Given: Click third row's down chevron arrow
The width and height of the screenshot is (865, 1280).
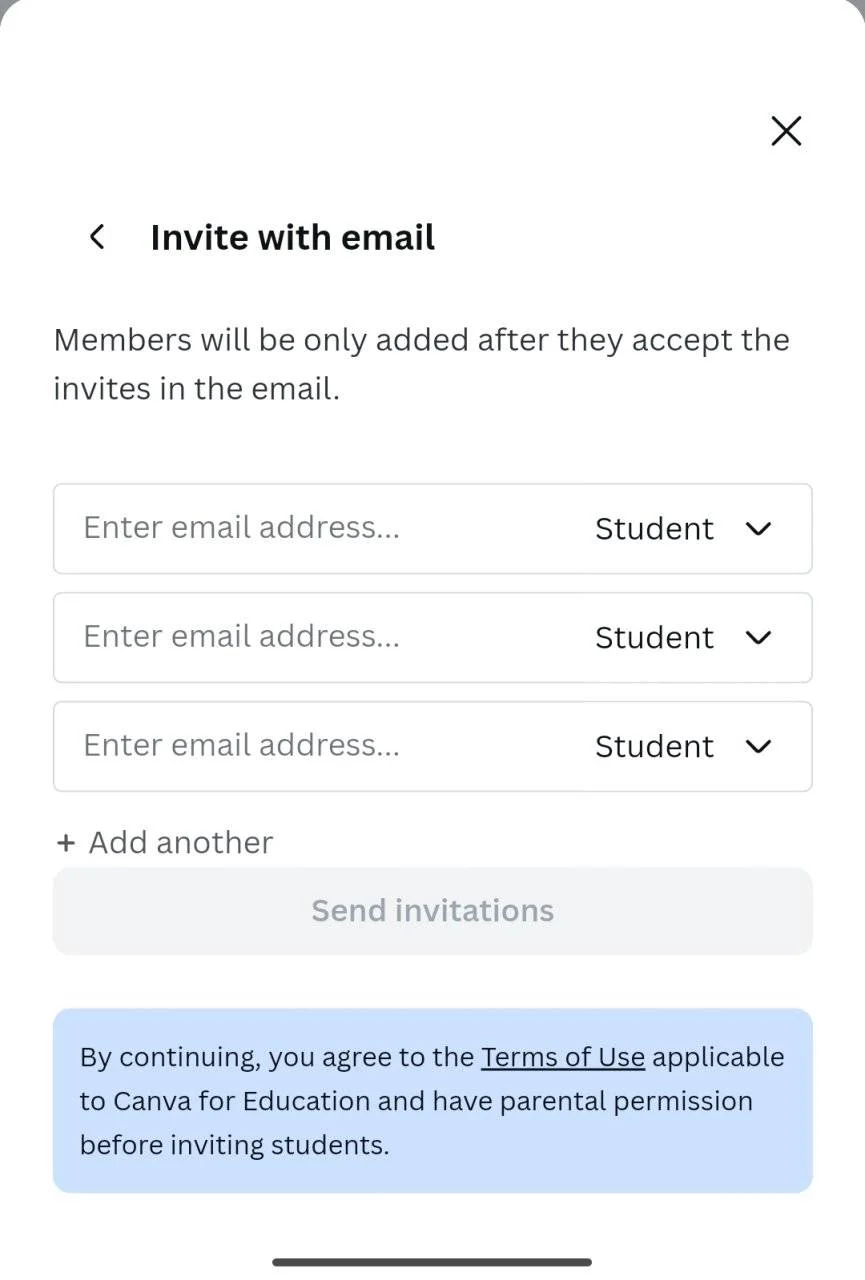Looking at the screenshot, I should point(759,746).
